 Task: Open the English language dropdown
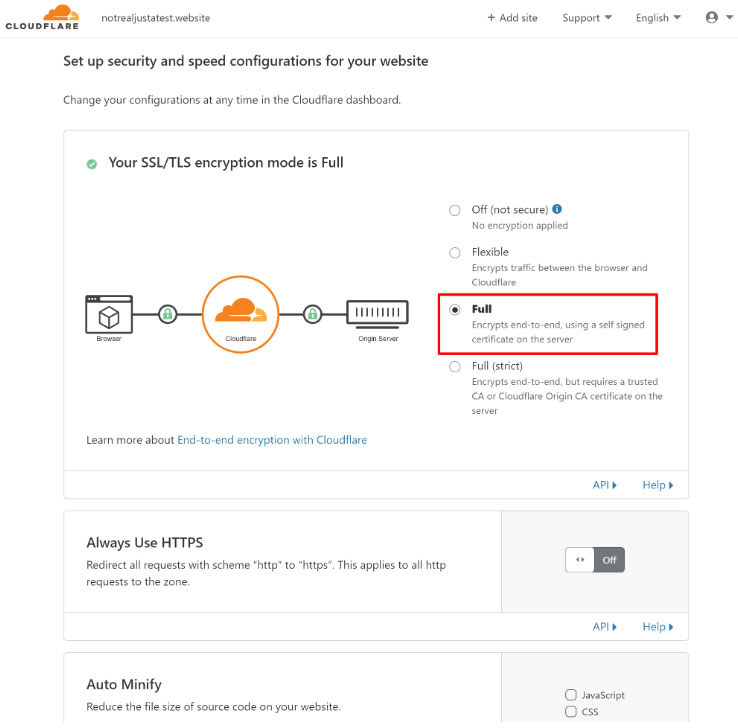coord(658,18)
